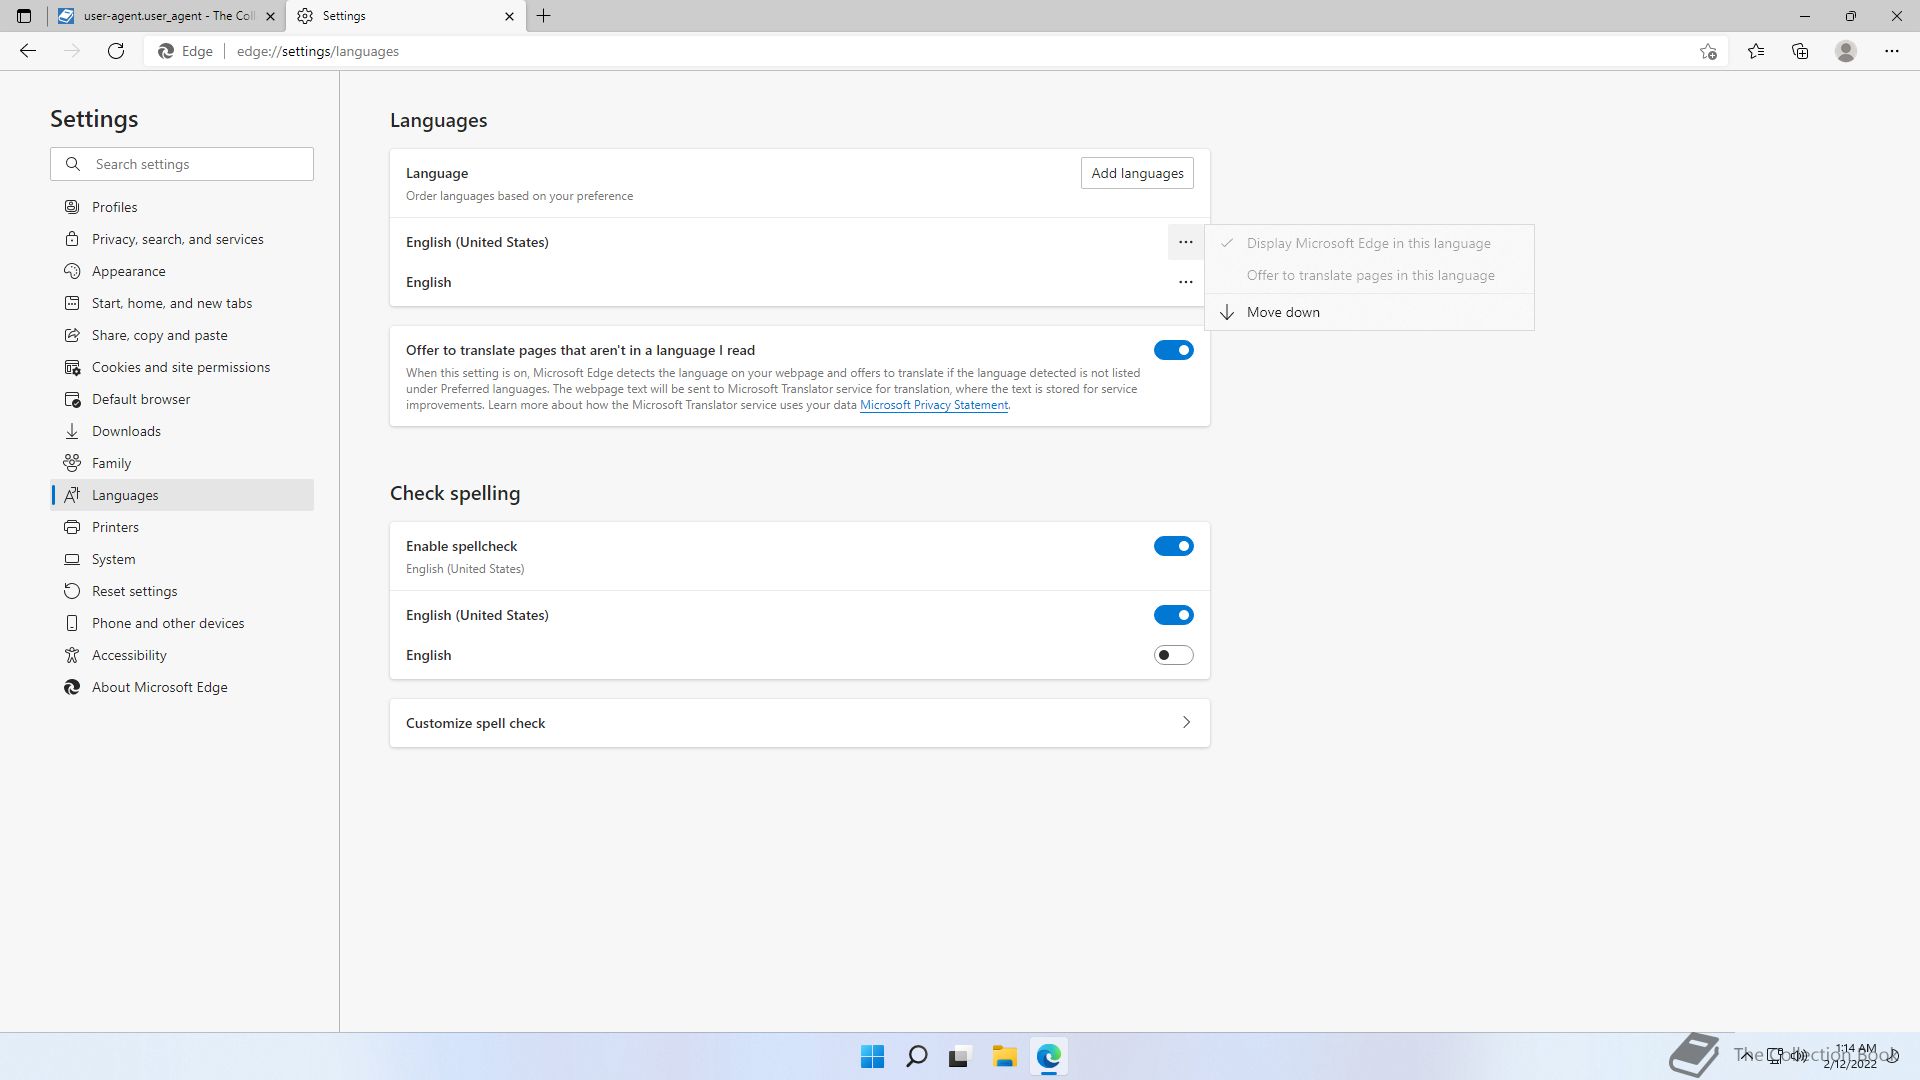Switch to the Settings tab
Viewport: 1920px width, 1080px height.
pos(406,16)
